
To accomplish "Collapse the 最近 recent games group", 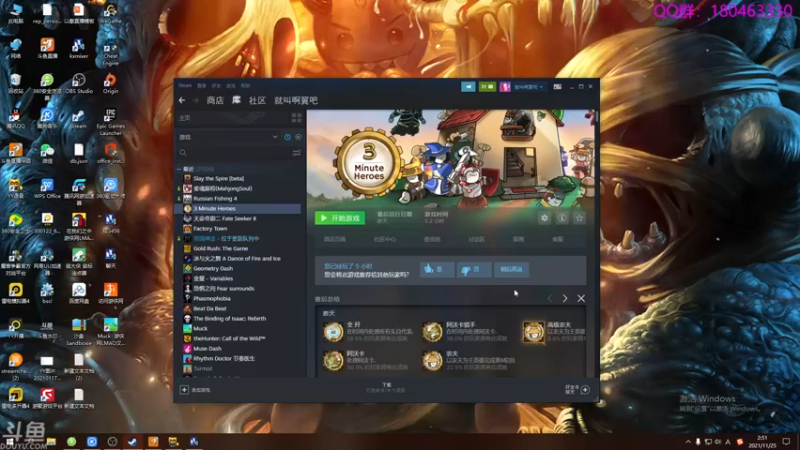I will [x=179, y=169].
